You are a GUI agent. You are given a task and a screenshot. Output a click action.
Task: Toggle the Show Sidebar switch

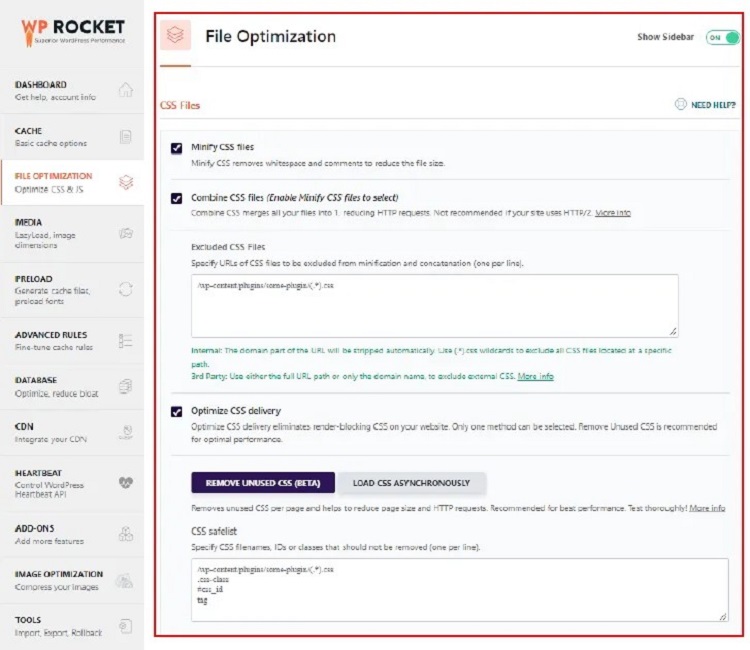pos(720,37)
